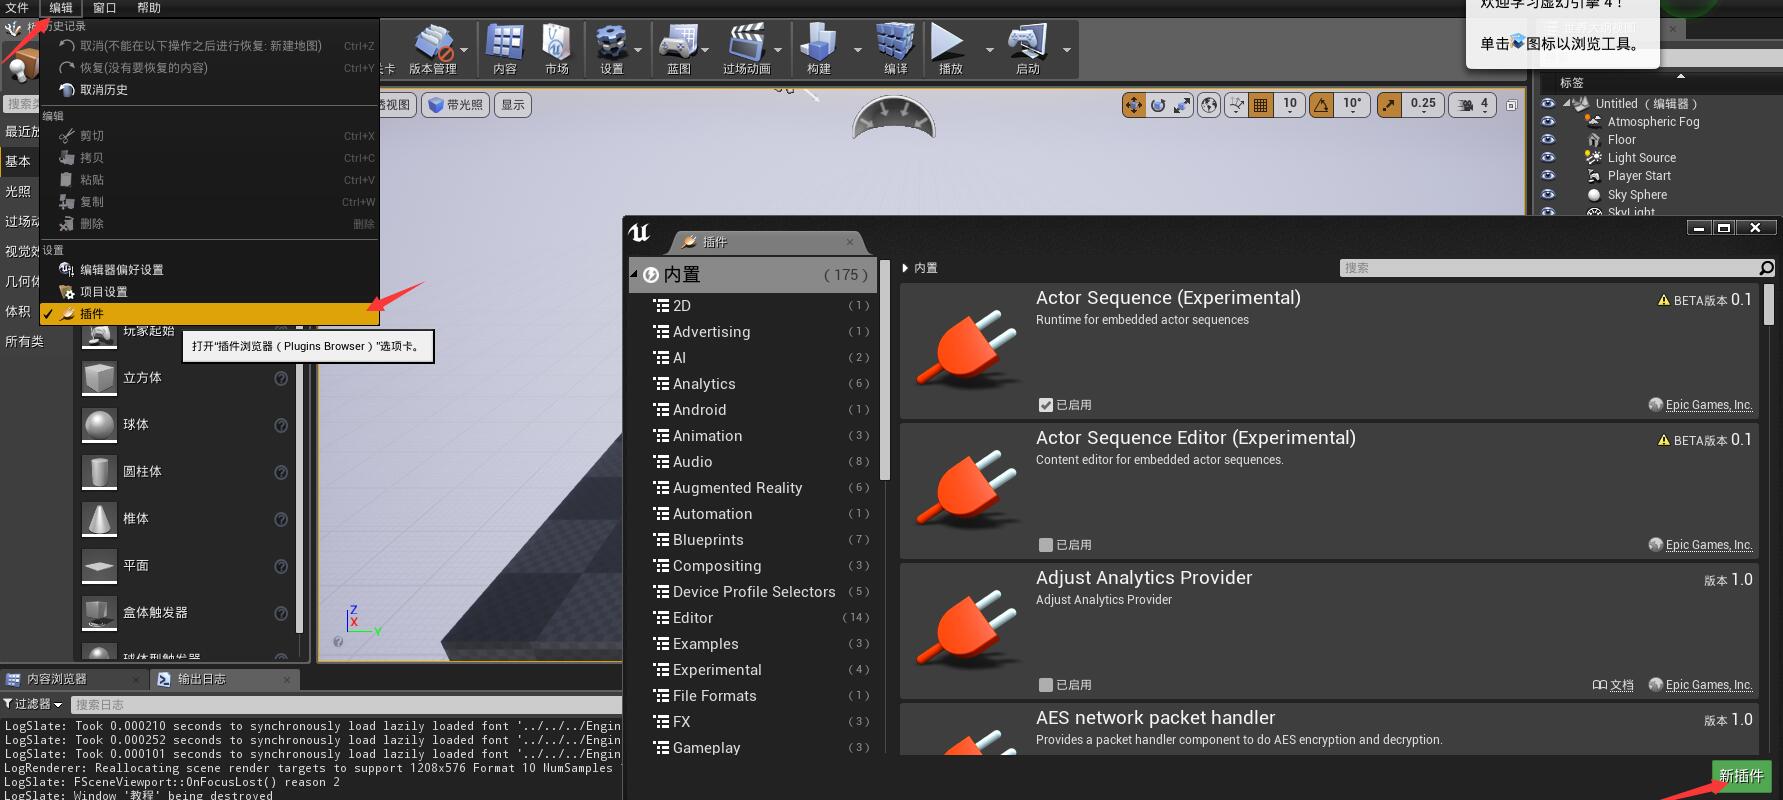Image resolution: width=1783 pixels, height=800 pixels.
Task: Open 过滤器 filter dropdown in output log
Action: 33,705
